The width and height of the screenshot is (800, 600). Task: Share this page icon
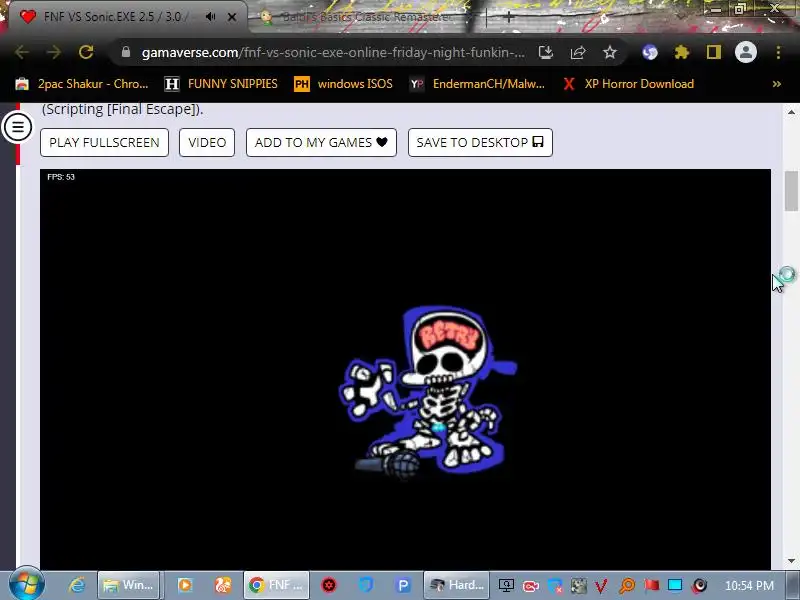pyautogui.click(x=578, y=52)
